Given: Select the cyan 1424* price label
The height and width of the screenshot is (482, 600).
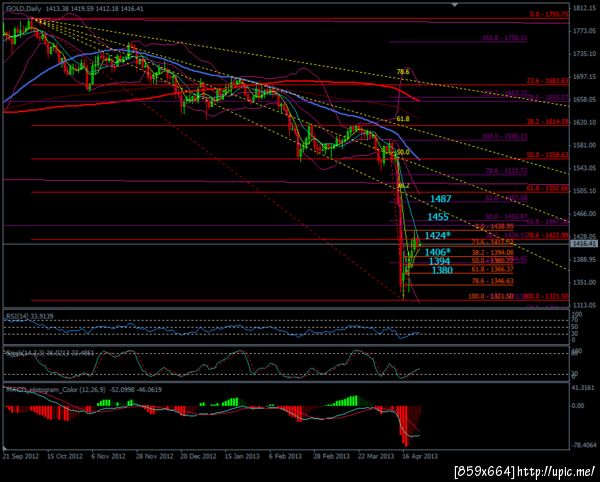Looking at the screenshot, I should (x=436, y=235).
